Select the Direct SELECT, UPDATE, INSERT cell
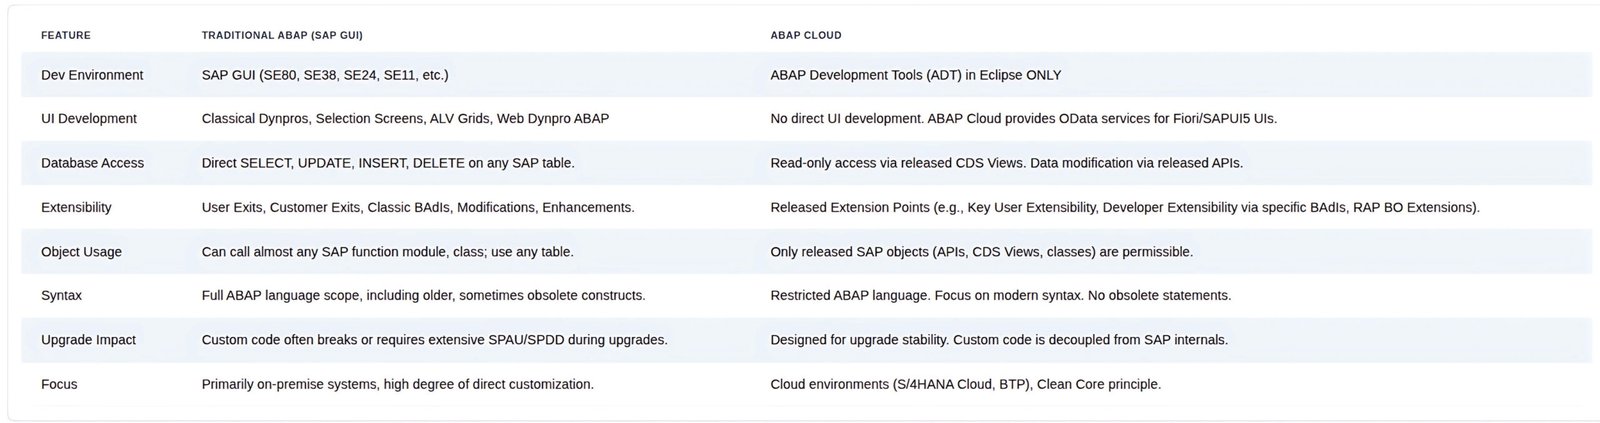This screenshot has height=423, width=1600. coord(388,163)
